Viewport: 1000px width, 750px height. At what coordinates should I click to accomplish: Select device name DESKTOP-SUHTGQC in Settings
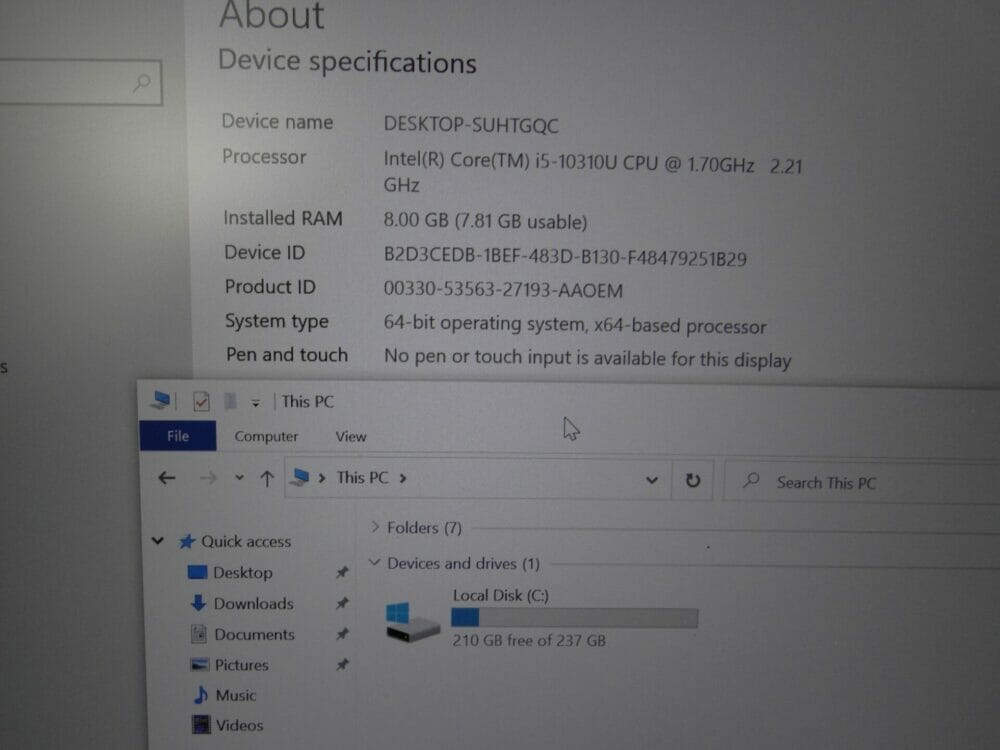[471, 125]
